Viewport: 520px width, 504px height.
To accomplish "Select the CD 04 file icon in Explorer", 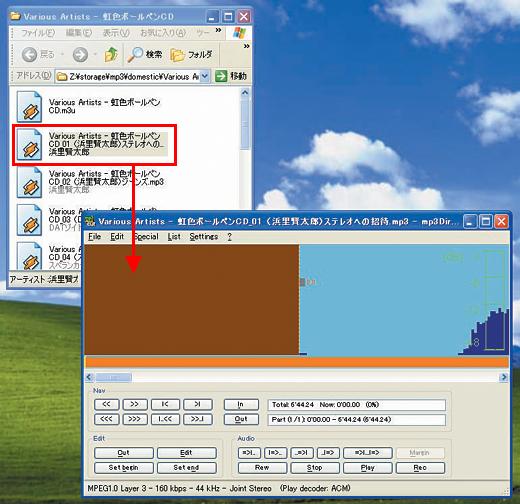I will click(x=29, y=256).
